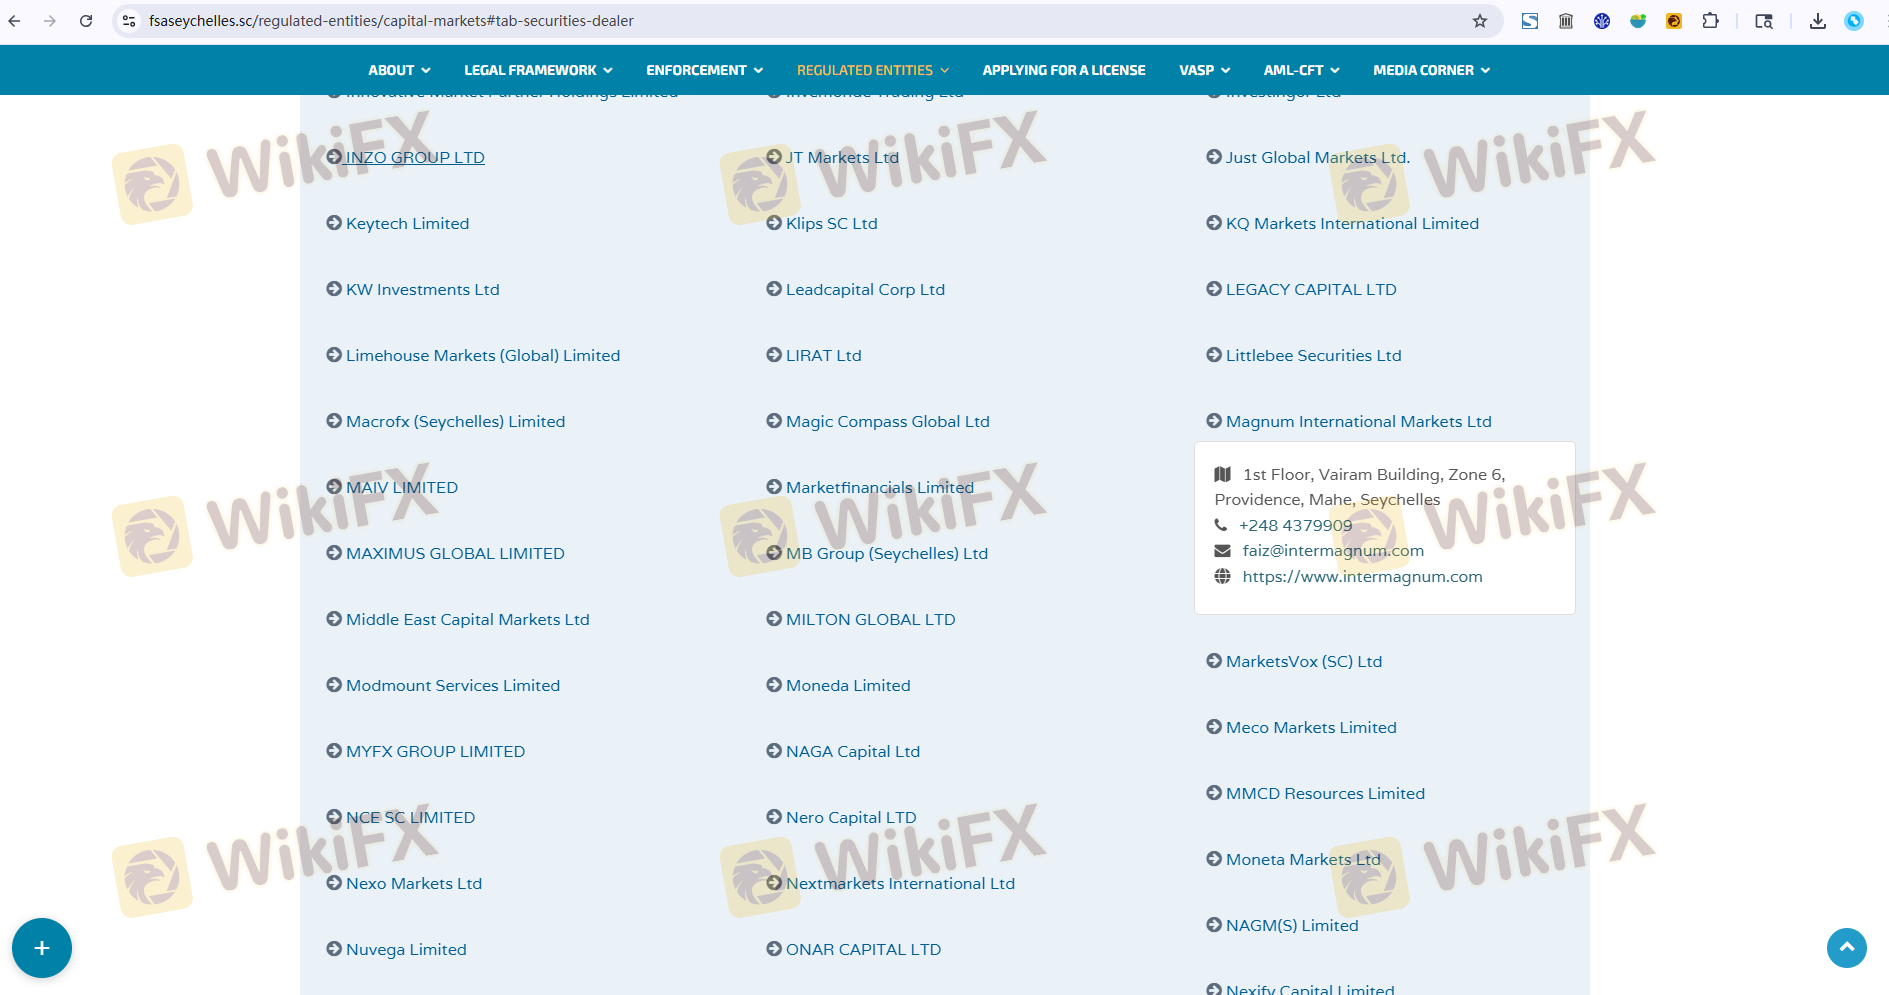The image size is (1889, 995).
Task: Go to APPLYING FOR A LICENSE page
Action: click(x=1064, y=70)
